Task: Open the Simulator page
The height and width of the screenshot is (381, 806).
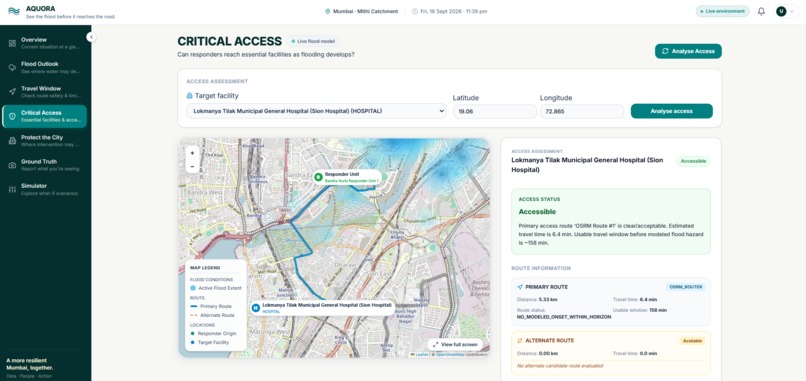Action: pyautogui.click(x=44, y=189)
